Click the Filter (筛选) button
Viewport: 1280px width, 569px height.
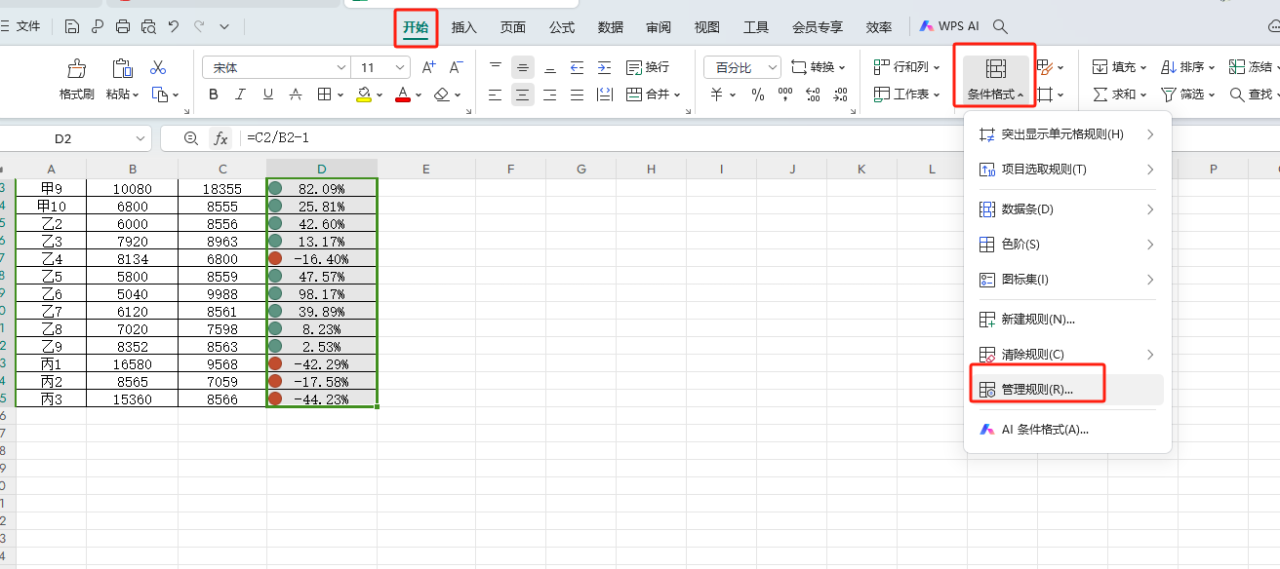[1186, 94]
